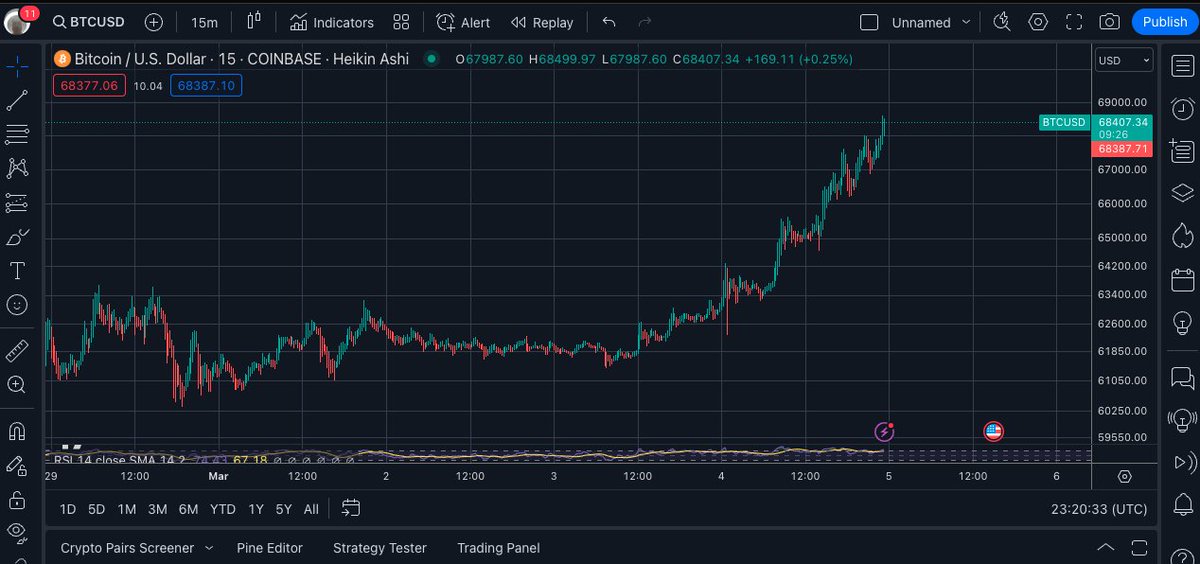Open the chart patterns tool
The image size is (1200, 564).
17,168
